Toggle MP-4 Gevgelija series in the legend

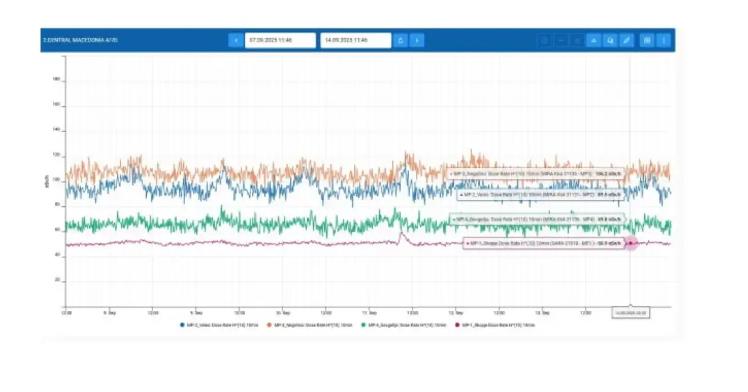point(404,325)
